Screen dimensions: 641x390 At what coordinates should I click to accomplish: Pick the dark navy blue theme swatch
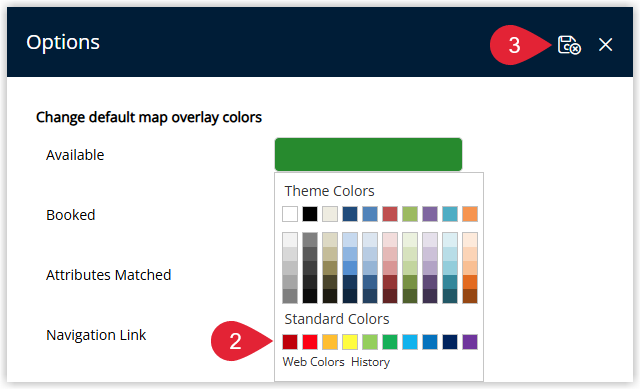pyautogui.click(x=350, y=214)
